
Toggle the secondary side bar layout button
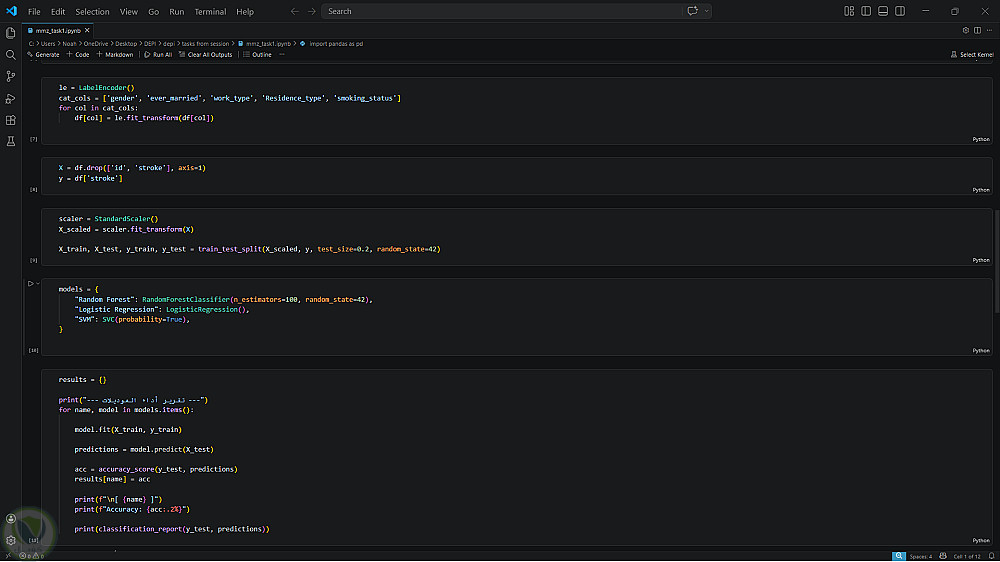(897, 11)
